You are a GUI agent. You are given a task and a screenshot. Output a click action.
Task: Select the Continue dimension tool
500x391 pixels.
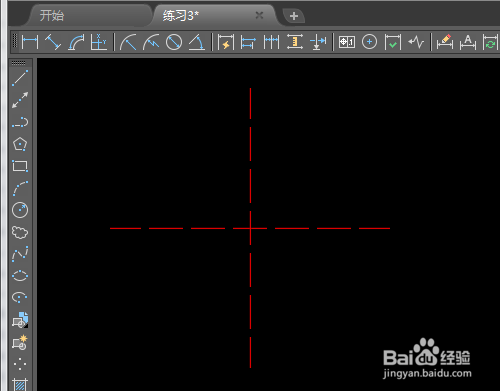271,42
